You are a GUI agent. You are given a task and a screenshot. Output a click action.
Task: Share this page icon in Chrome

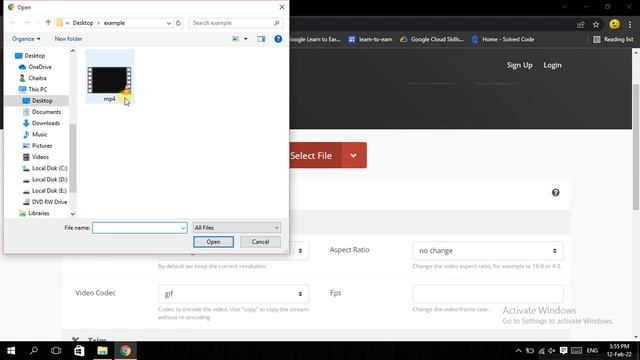pos(580,24)
